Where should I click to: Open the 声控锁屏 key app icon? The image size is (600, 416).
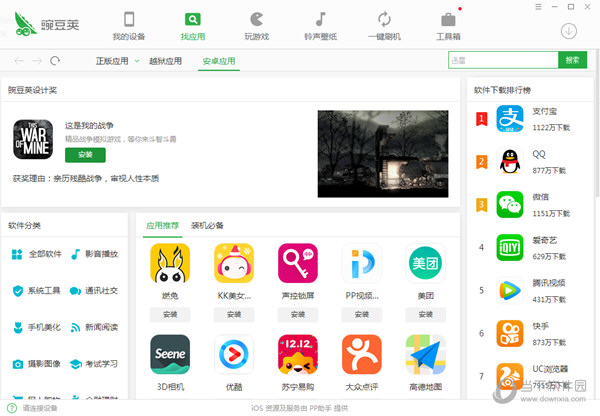(298, 263)
